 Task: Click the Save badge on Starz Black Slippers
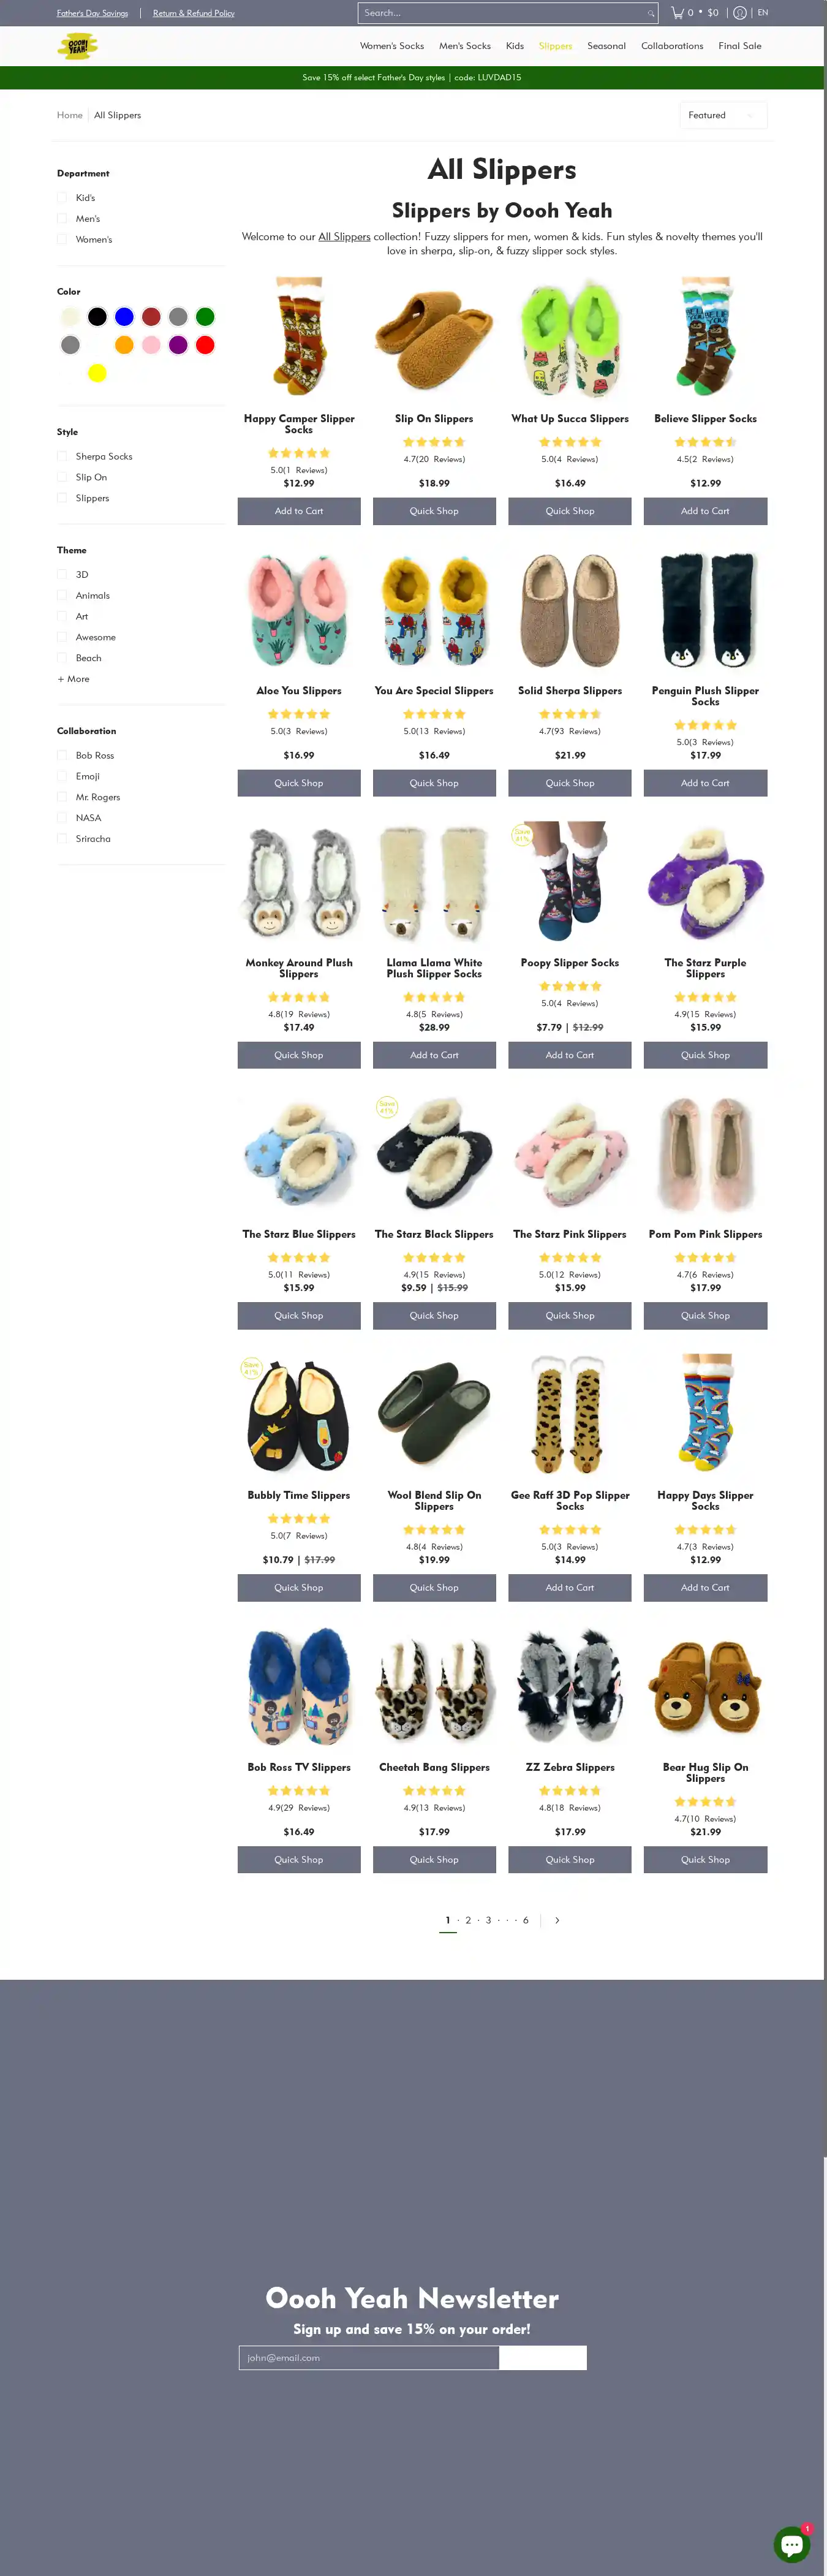point(386,1106)
